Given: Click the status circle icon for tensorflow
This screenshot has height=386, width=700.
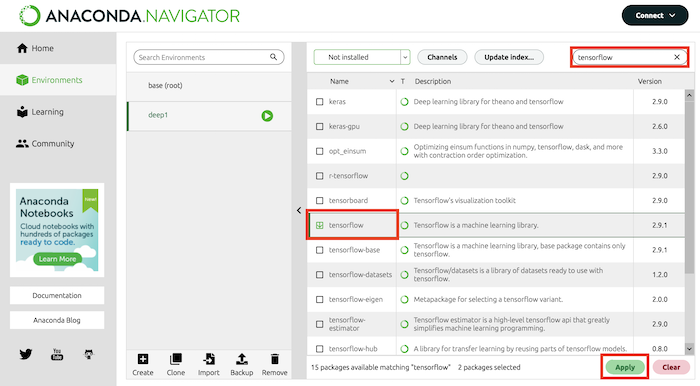Looking at the screenshot, I should tap(404, 225).
